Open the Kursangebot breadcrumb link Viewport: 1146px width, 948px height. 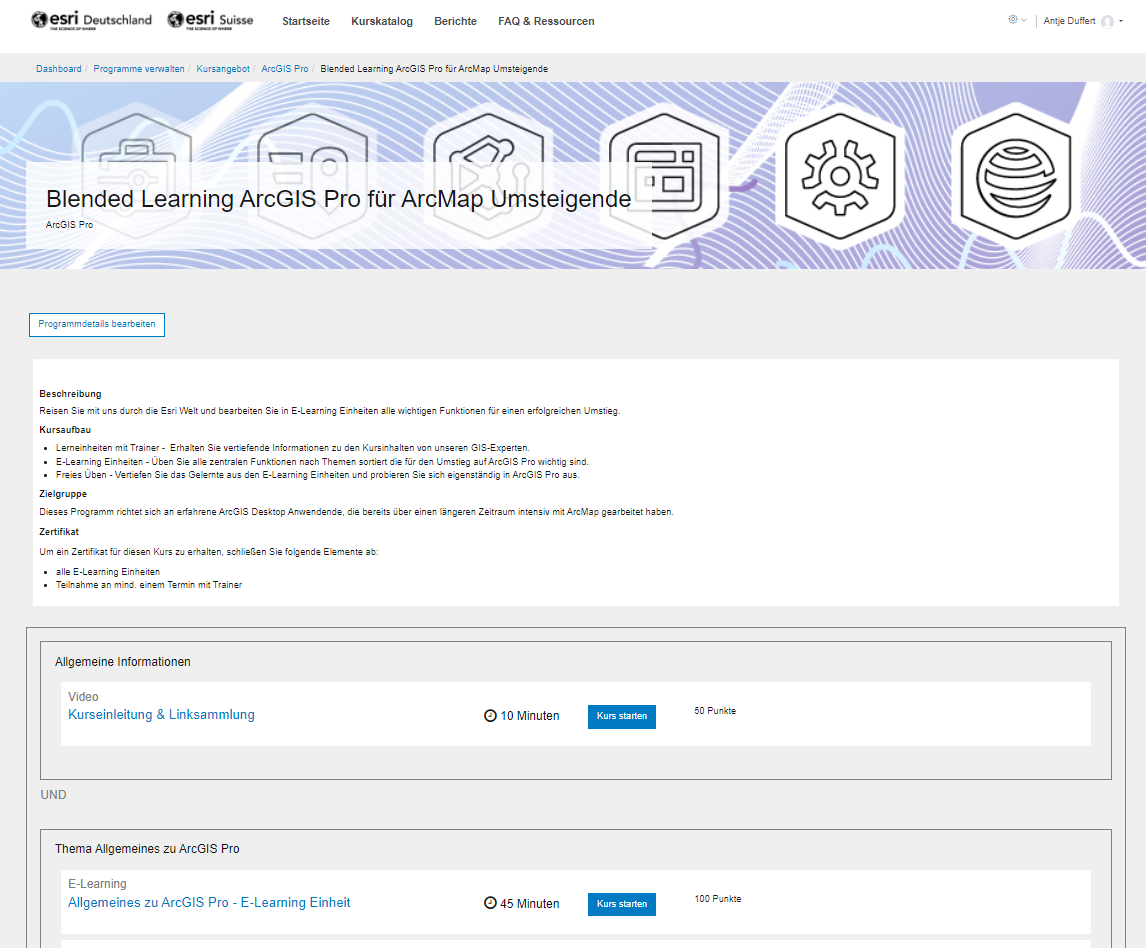click(222, 68)
